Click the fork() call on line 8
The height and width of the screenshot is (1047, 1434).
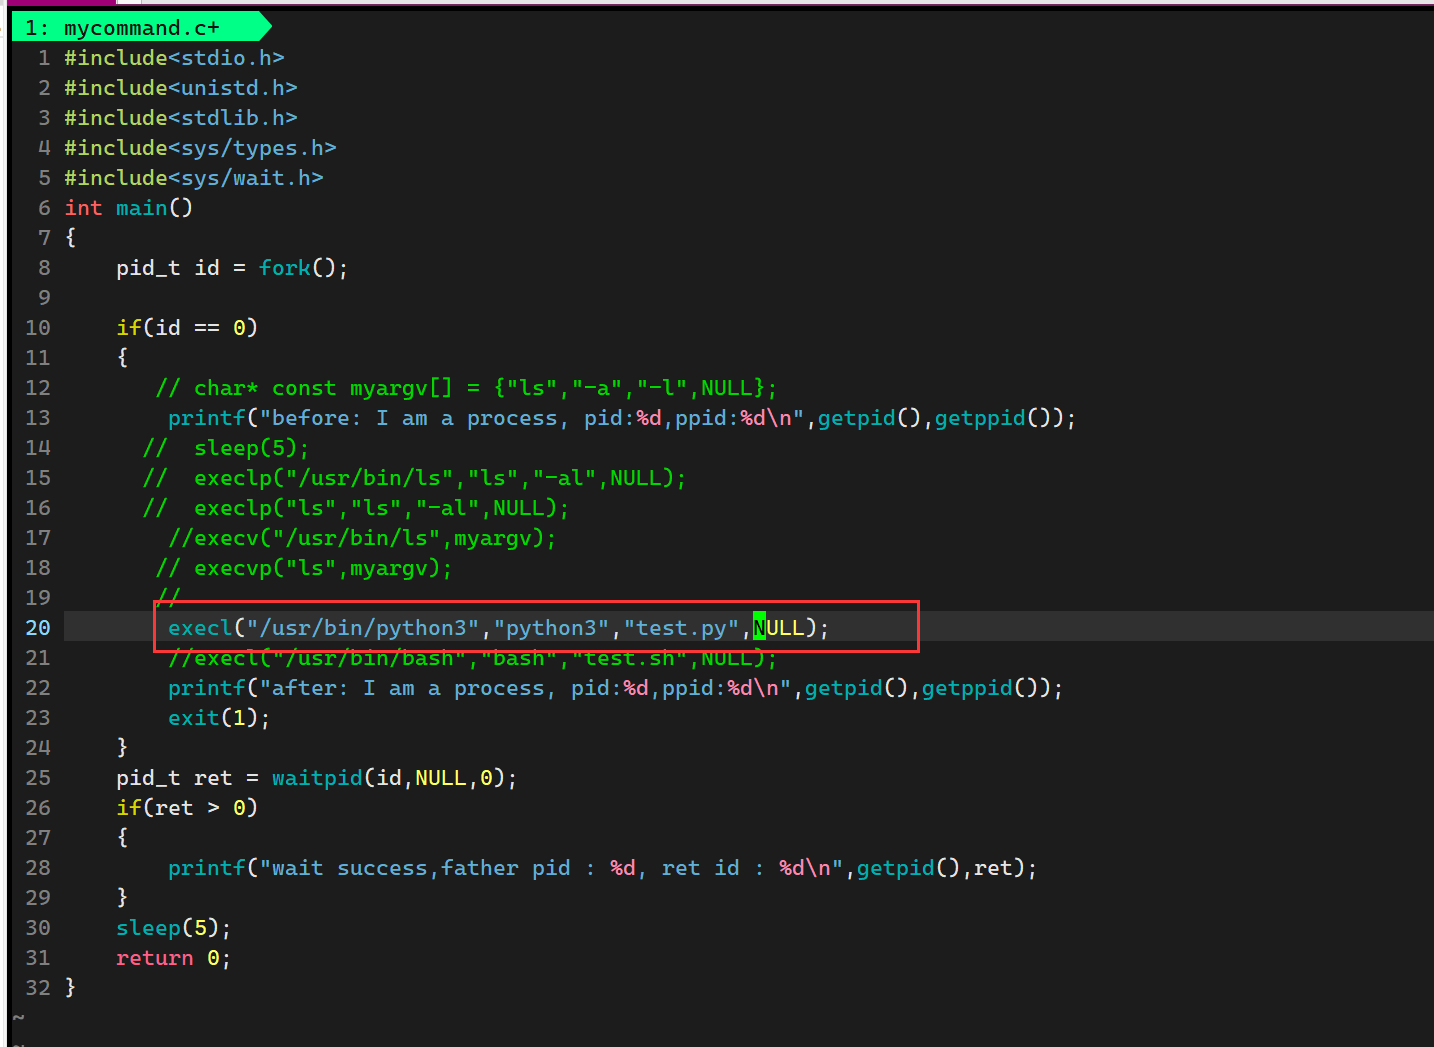tap(297, 268)
